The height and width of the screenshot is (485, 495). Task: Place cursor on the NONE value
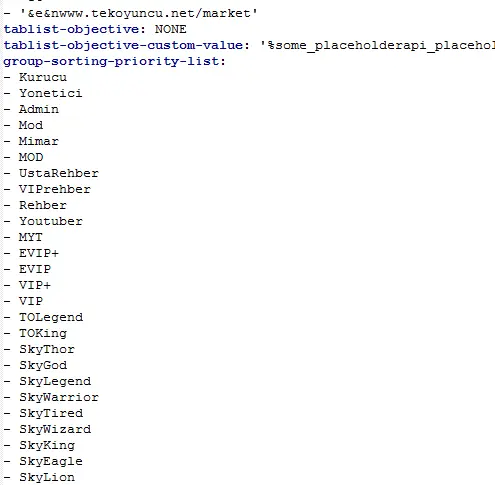(171, 29)
